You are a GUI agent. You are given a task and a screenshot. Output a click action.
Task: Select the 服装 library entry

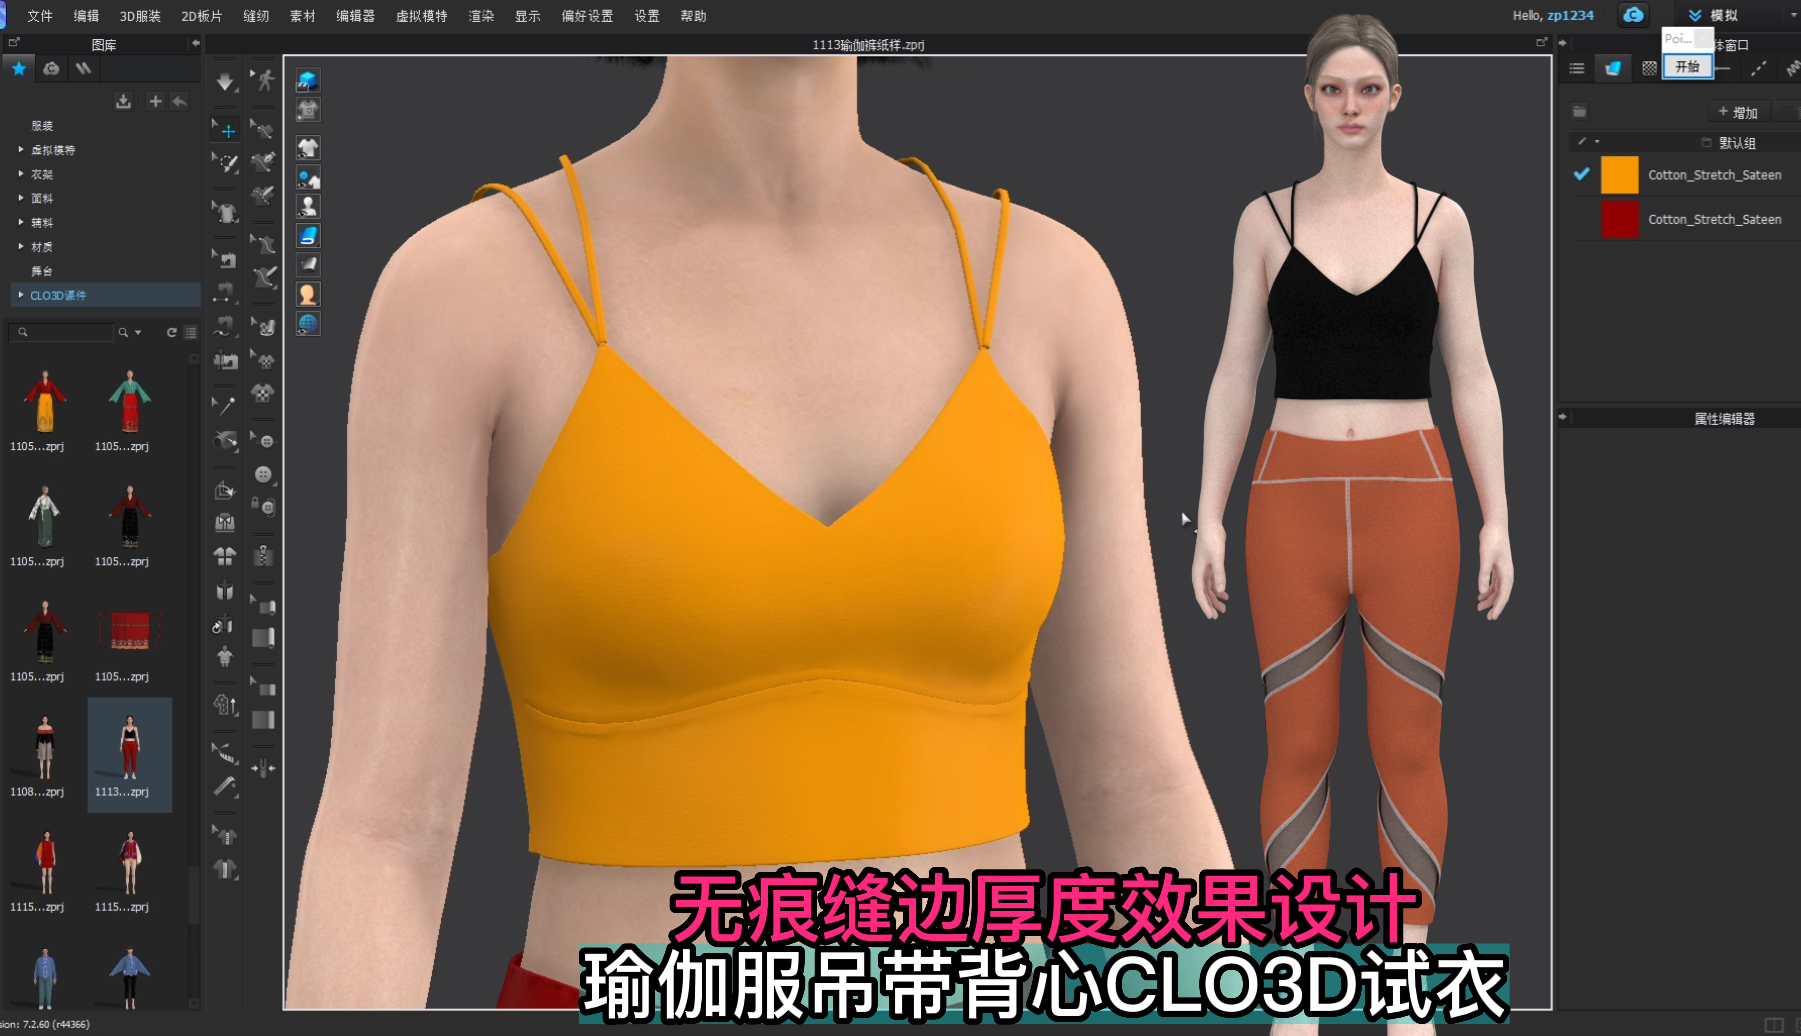(42, 126)
